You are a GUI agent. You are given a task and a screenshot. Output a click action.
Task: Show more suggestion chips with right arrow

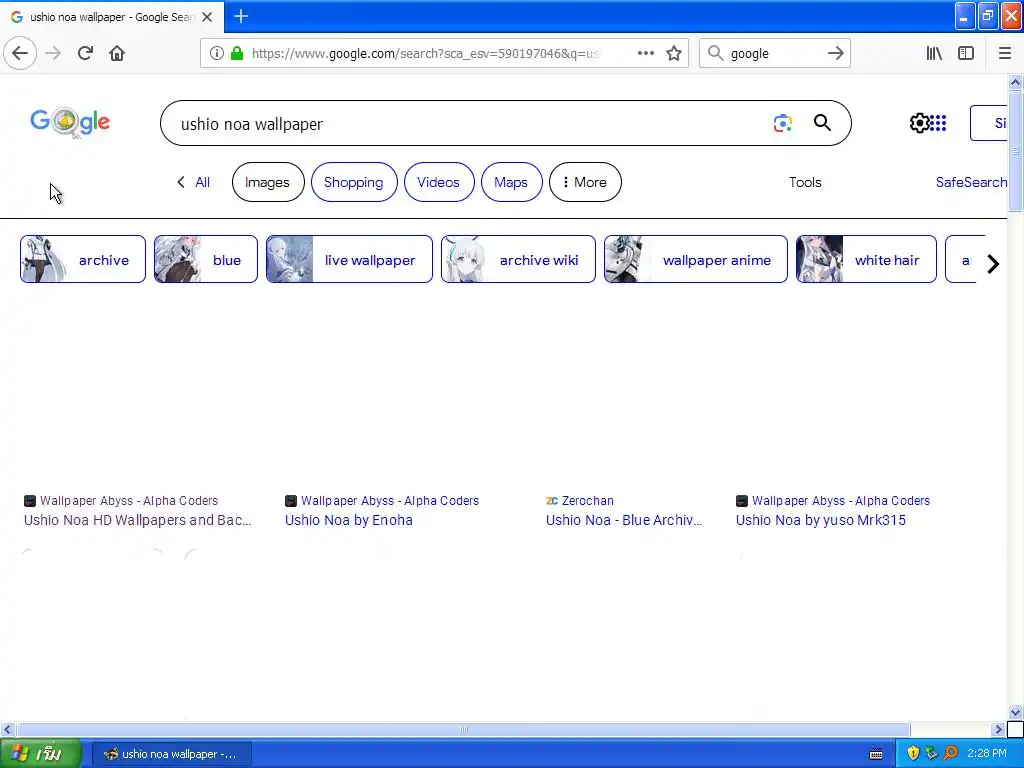point(993,264)
